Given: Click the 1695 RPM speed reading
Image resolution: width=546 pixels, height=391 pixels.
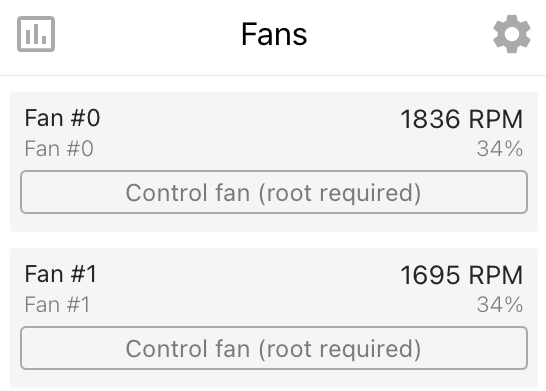Looking at the screenshot, I should [461, 275].
